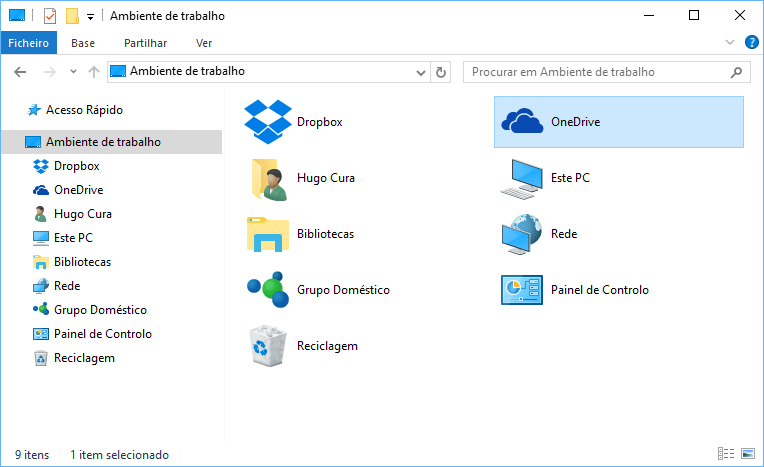Open the Rede network icon in main pane
Screen dimensions: 764x467
click(x=520, y=234)
